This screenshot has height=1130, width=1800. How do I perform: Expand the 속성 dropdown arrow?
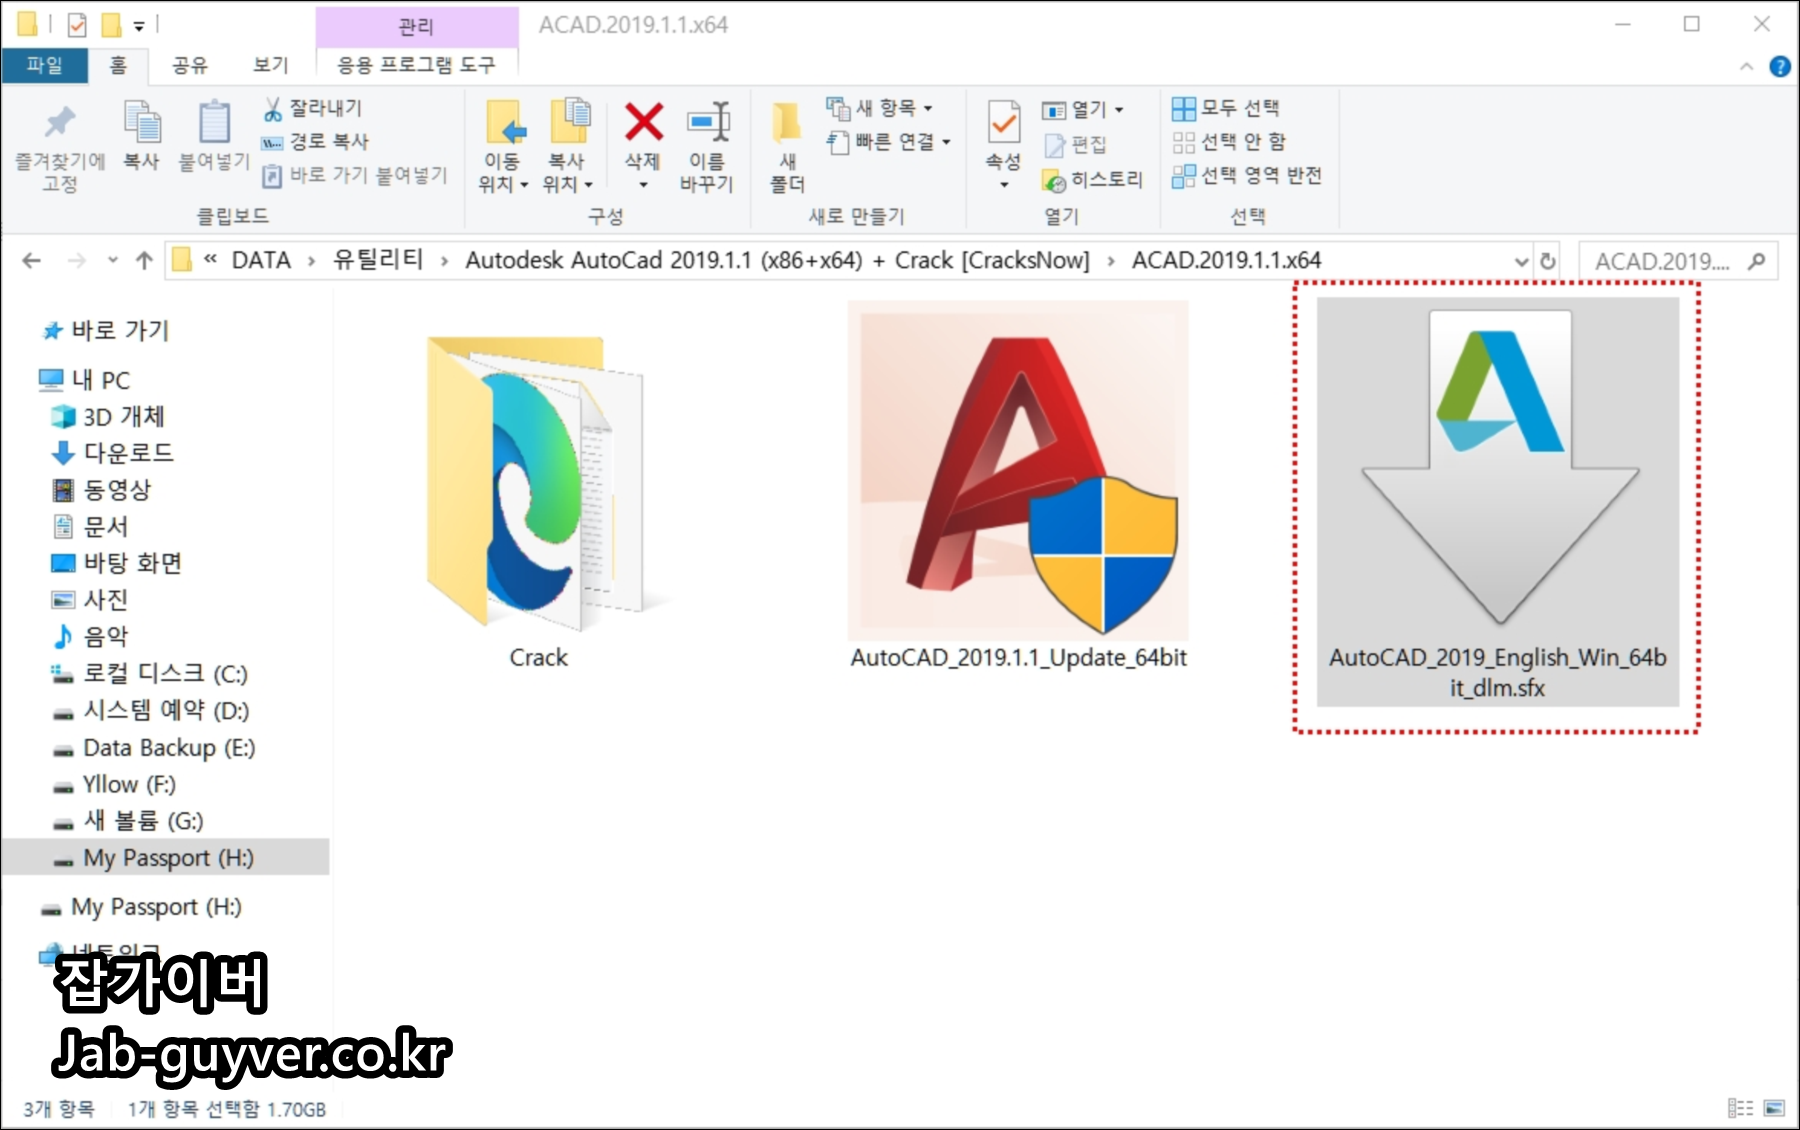tap(1003, 185)
